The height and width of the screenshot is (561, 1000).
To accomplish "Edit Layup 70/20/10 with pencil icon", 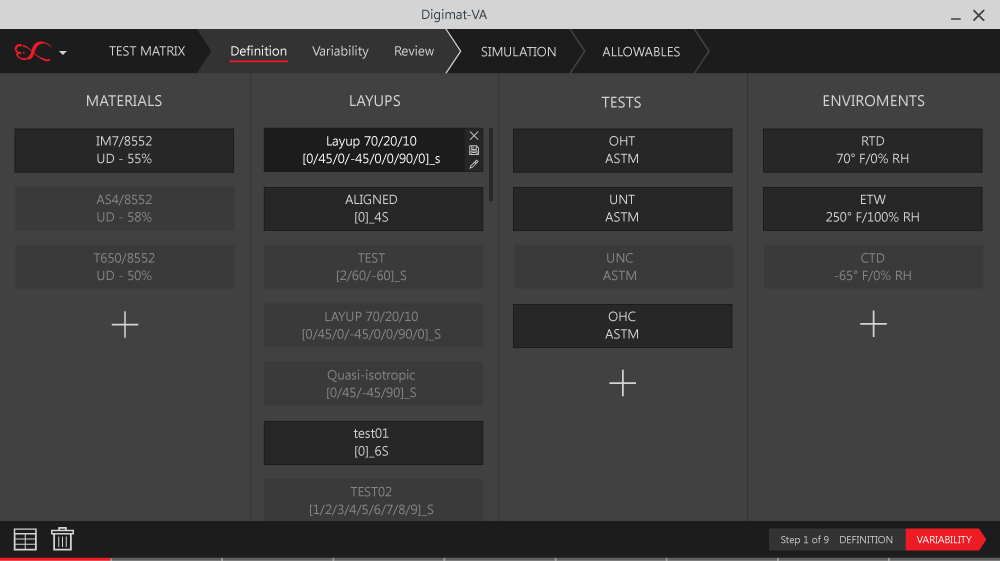I will (474, 164).
